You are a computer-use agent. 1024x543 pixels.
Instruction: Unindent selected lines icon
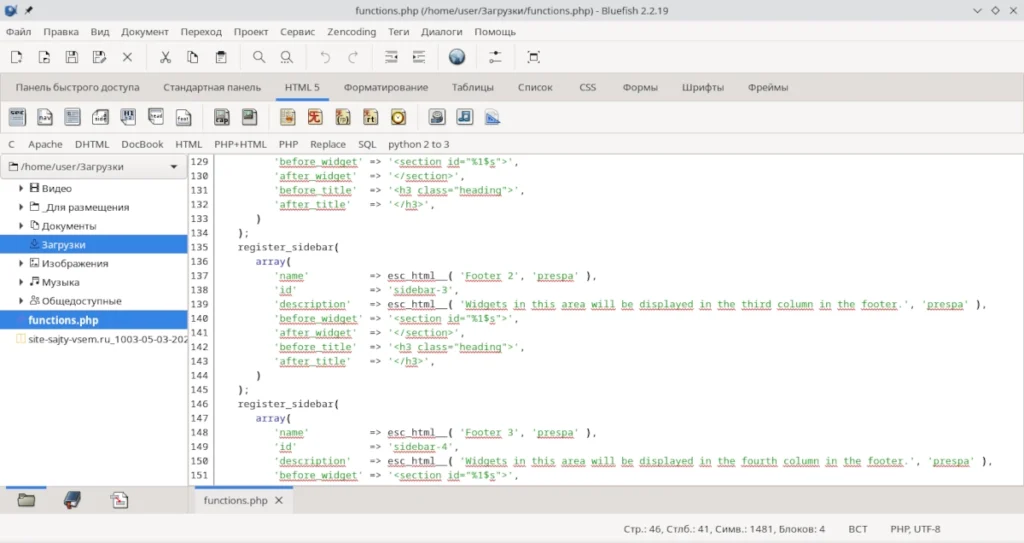point(391,58)
